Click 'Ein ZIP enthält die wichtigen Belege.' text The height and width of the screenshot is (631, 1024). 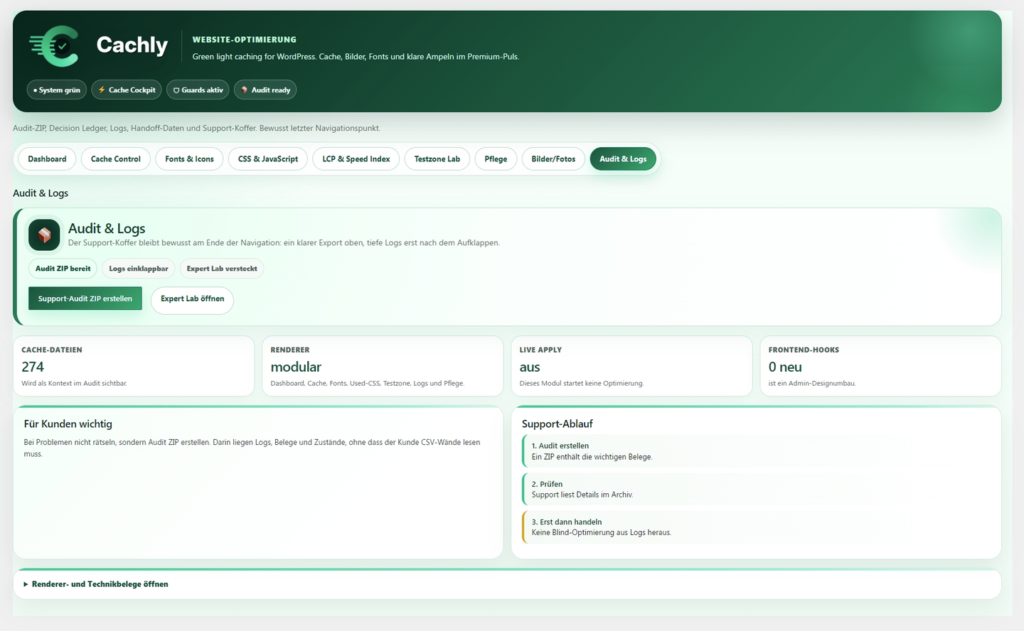[x=592, y=457]
